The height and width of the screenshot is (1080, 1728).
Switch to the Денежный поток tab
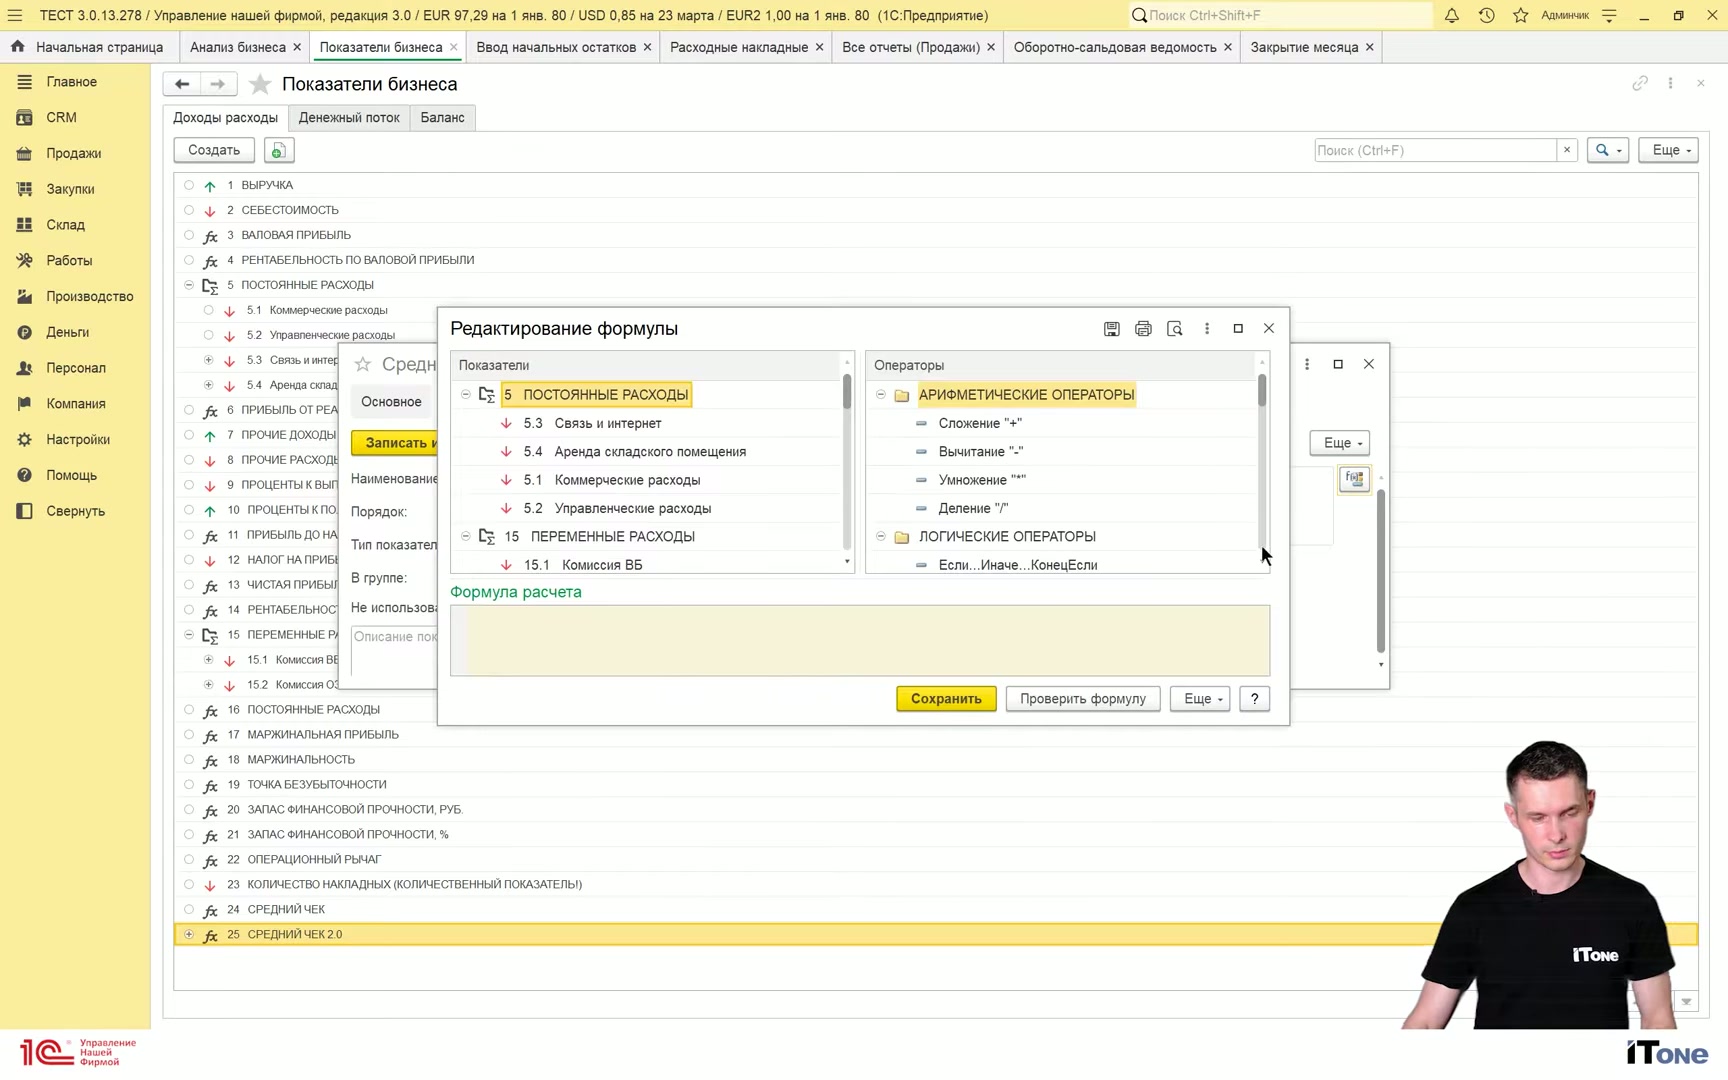pyautogui.click(x=349, y=118)
